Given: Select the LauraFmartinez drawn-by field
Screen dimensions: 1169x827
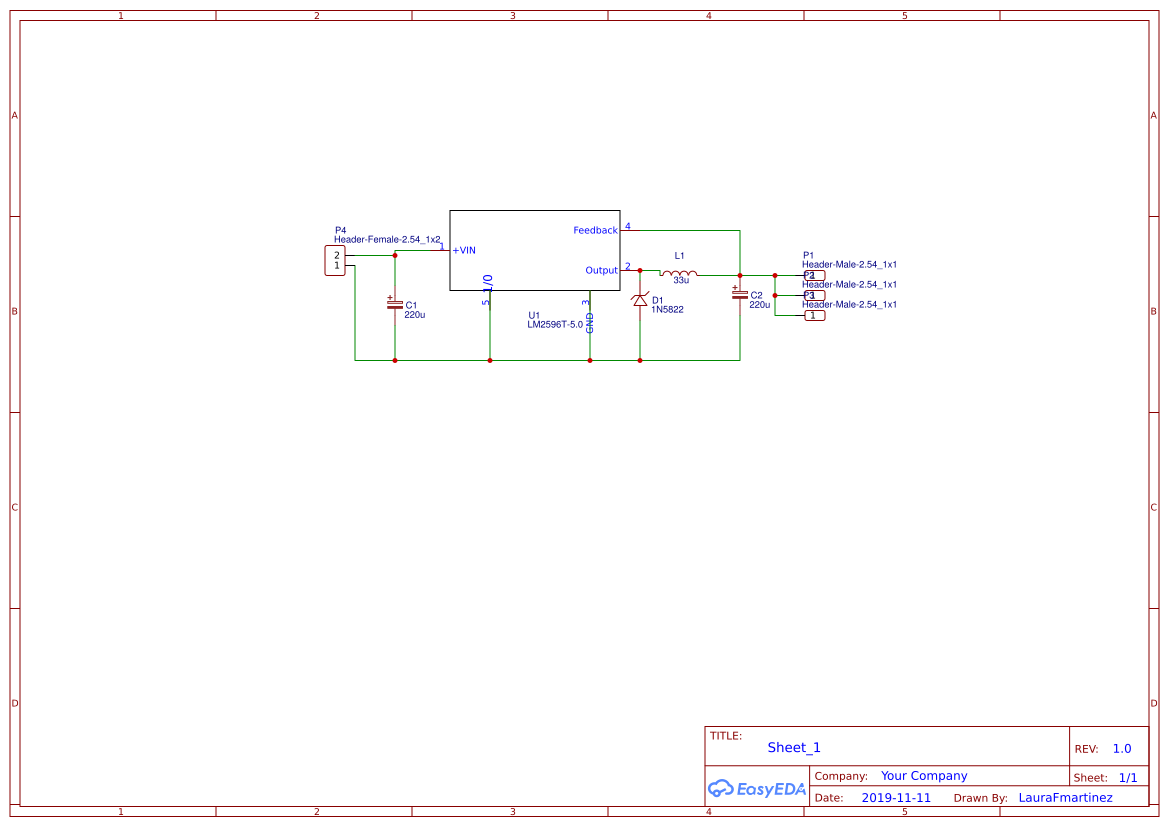Looking at the screenshot, I should 1065,798.
